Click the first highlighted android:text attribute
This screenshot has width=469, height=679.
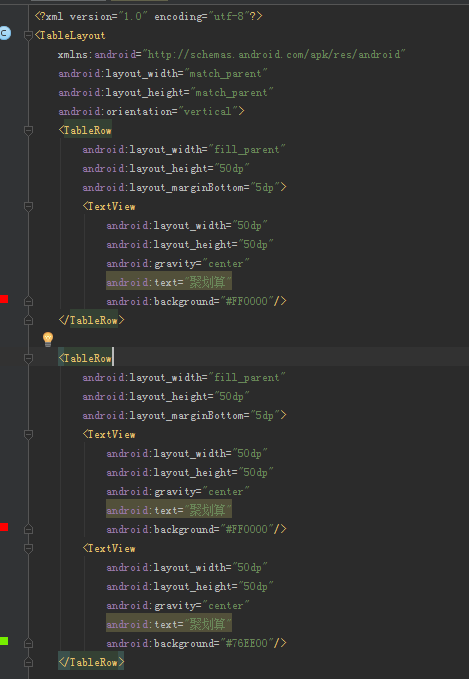click(x=169, y=282)
